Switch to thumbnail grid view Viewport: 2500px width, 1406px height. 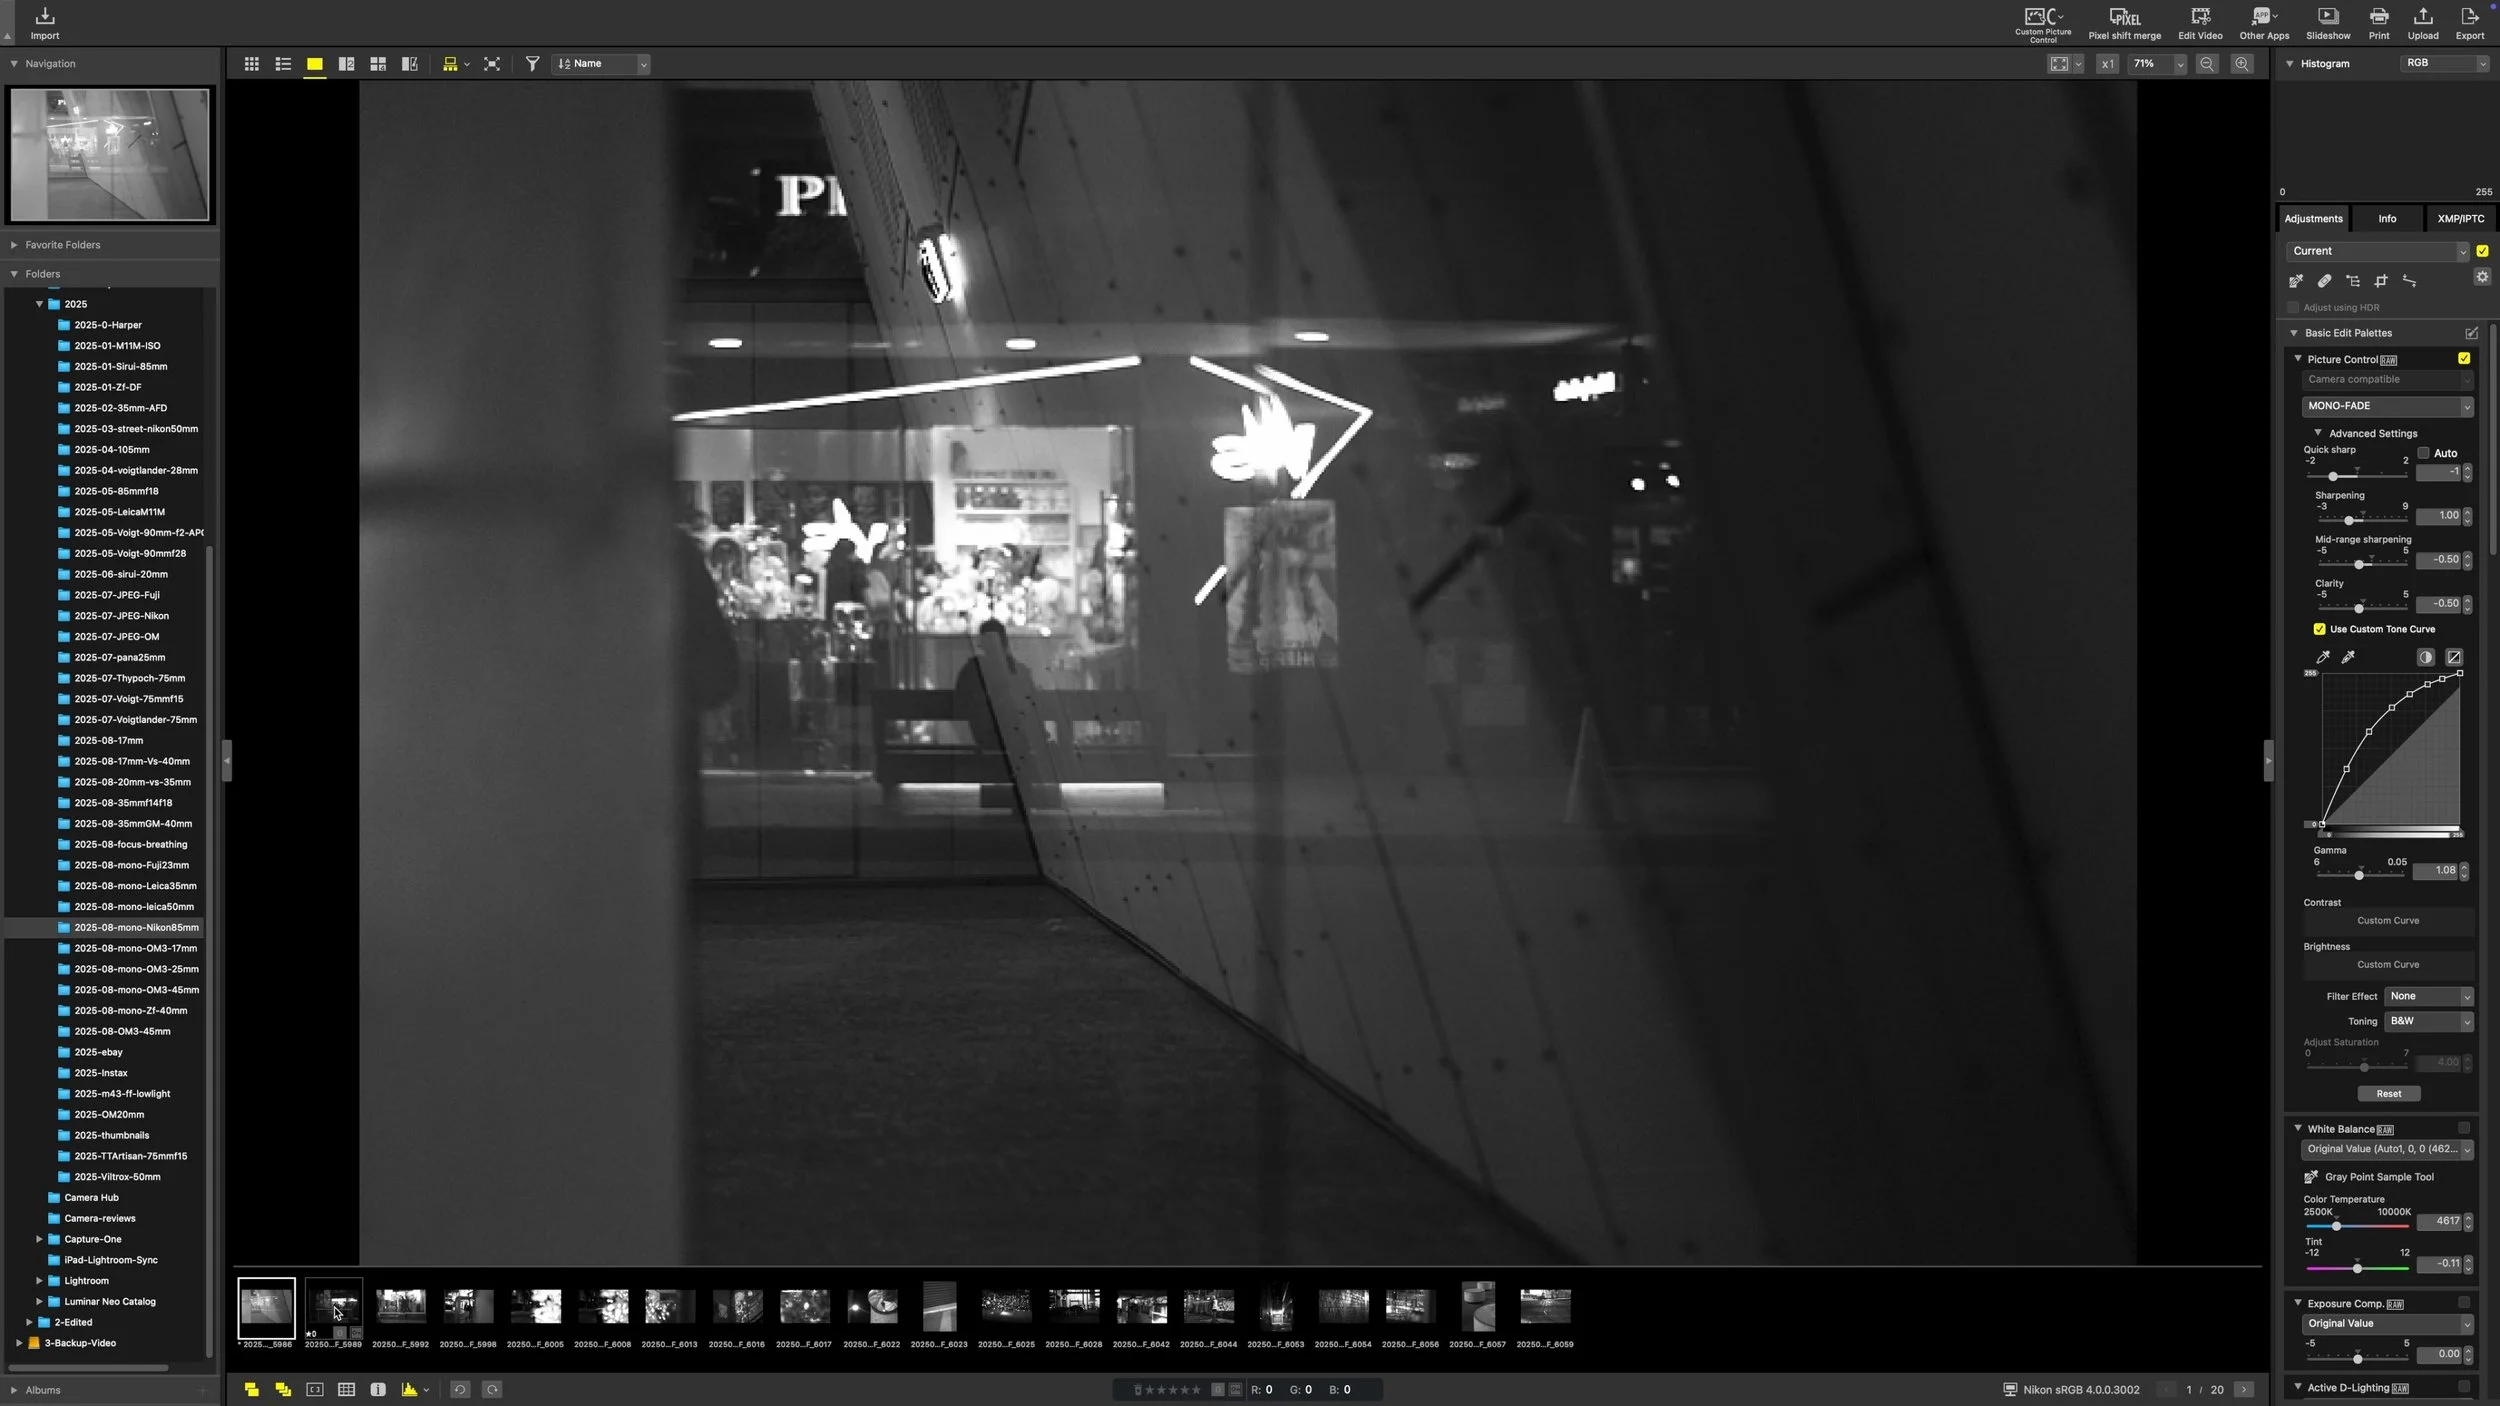coord(252,64)
